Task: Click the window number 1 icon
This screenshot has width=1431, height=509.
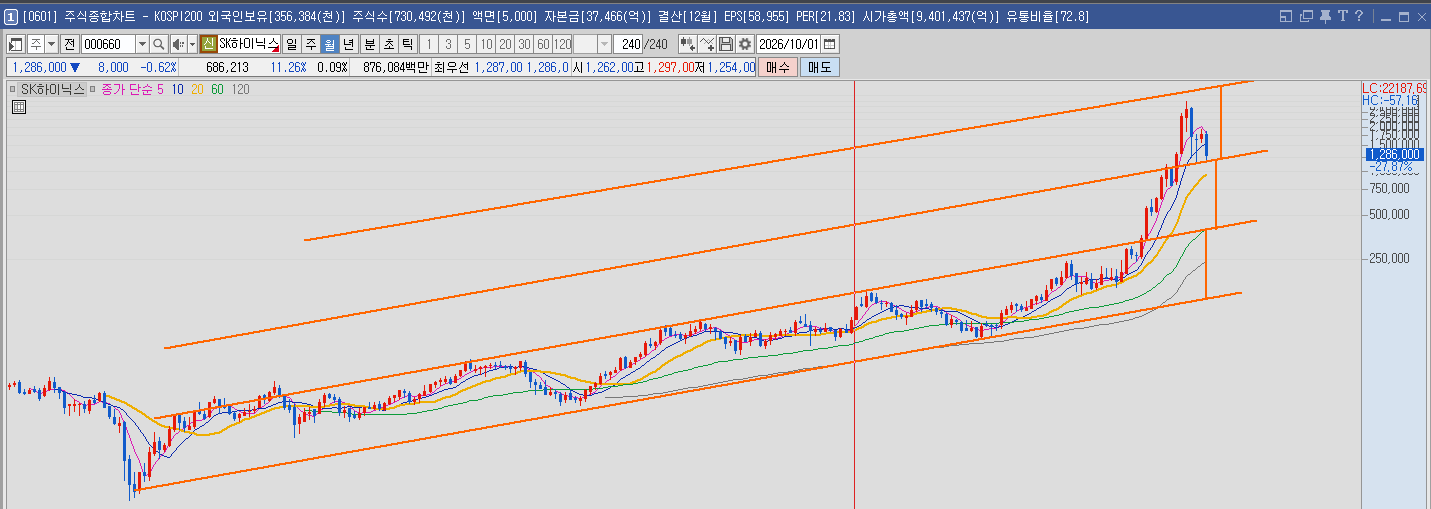Action: 10,16
